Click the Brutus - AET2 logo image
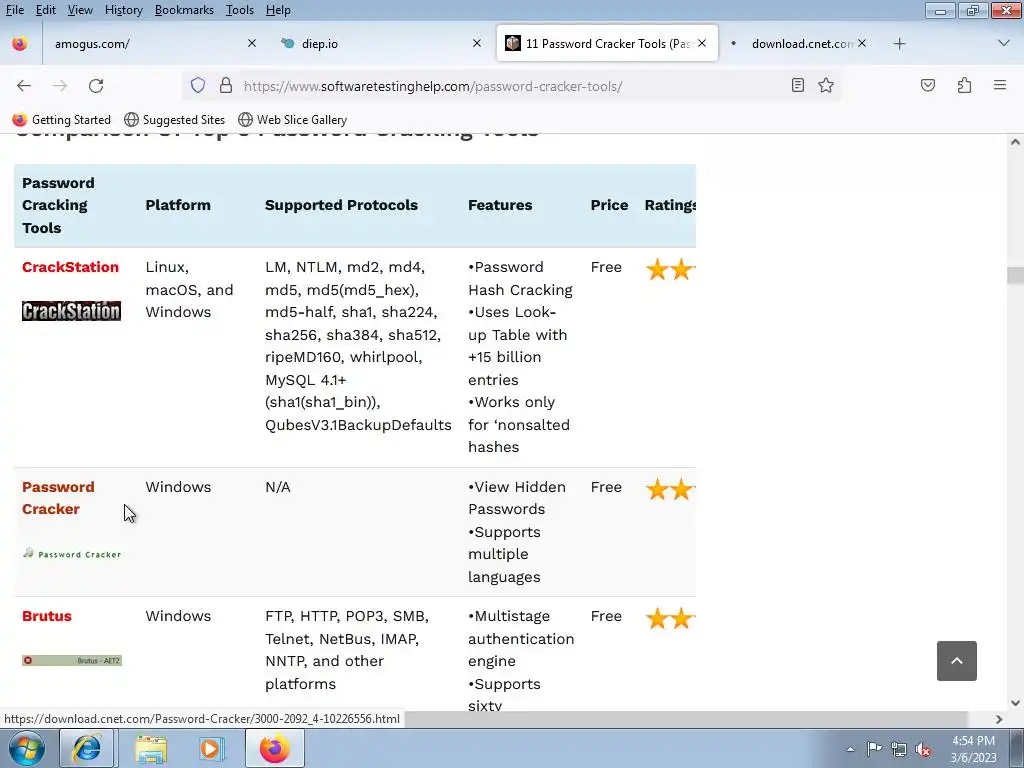The width and height of the screenshot is (1024, 768). coord(72,660)
